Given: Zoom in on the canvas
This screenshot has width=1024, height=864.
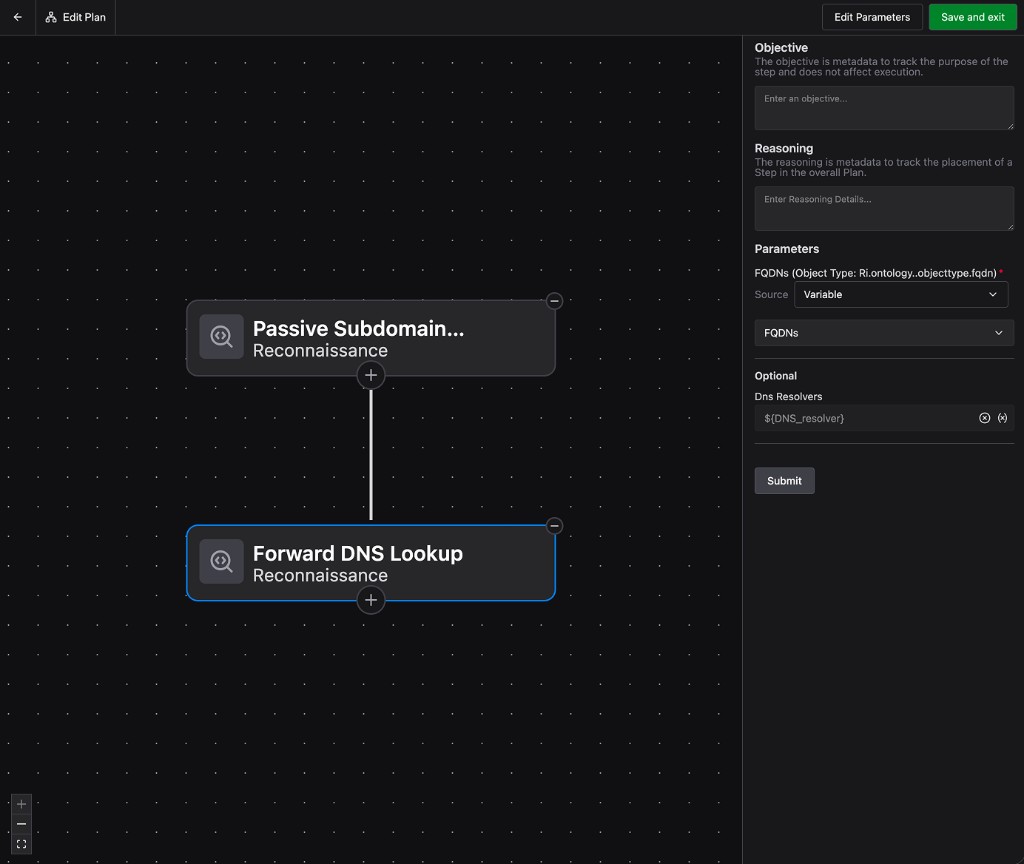Looking at the screenshot, I should click(22, 804).
